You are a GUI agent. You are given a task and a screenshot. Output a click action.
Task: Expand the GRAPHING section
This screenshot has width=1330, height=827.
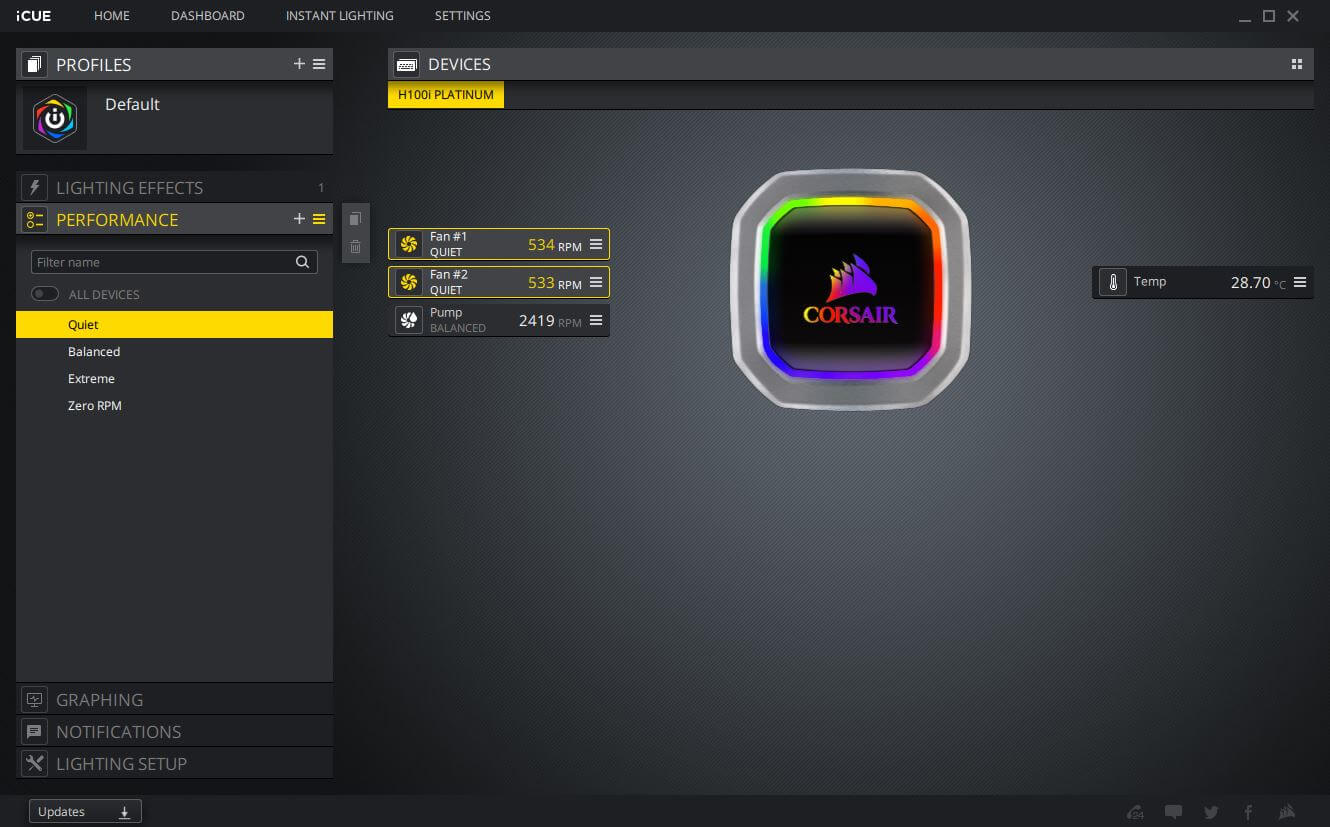tap(174, 700)
